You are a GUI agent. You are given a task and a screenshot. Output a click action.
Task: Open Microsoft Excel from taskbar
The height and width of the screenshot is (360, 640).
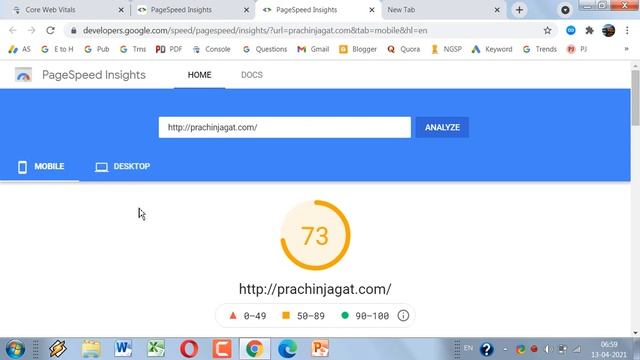pyautogui.click(x=156, y=349)
